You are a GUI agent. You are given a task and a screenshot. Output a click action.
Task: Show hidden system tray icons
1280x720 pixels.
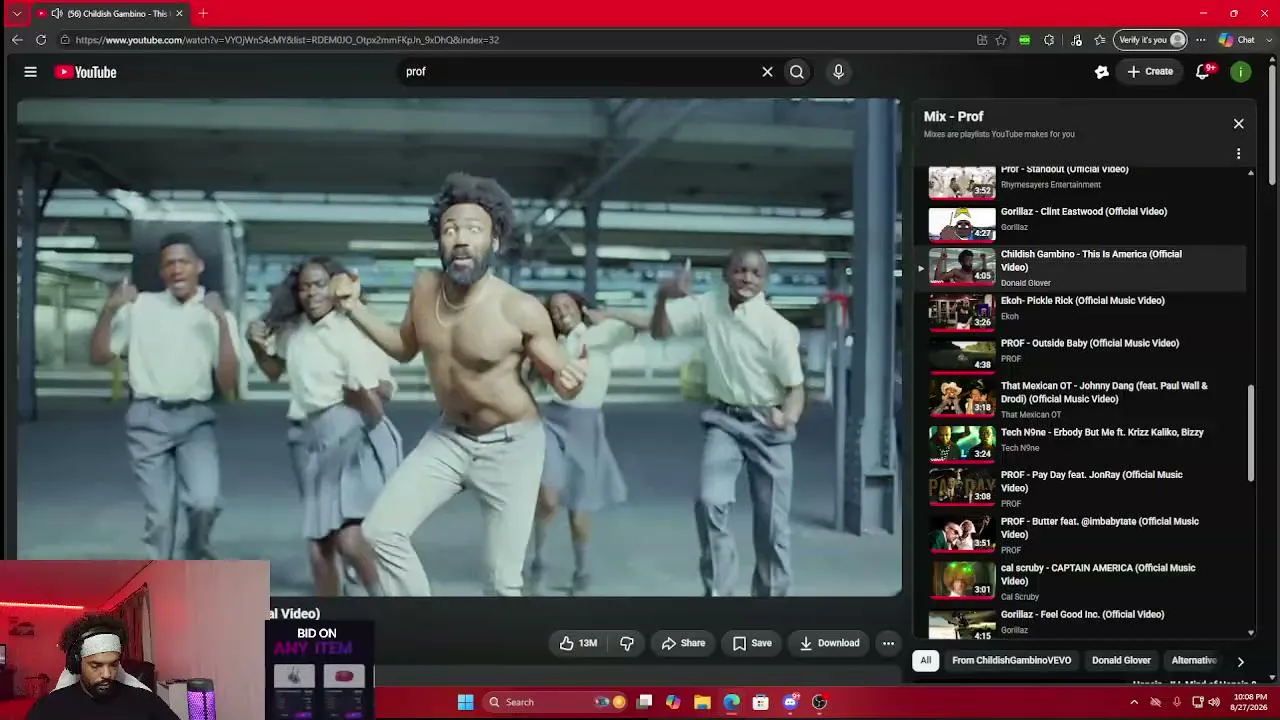pyautogui.click(x=1134, y=702)
